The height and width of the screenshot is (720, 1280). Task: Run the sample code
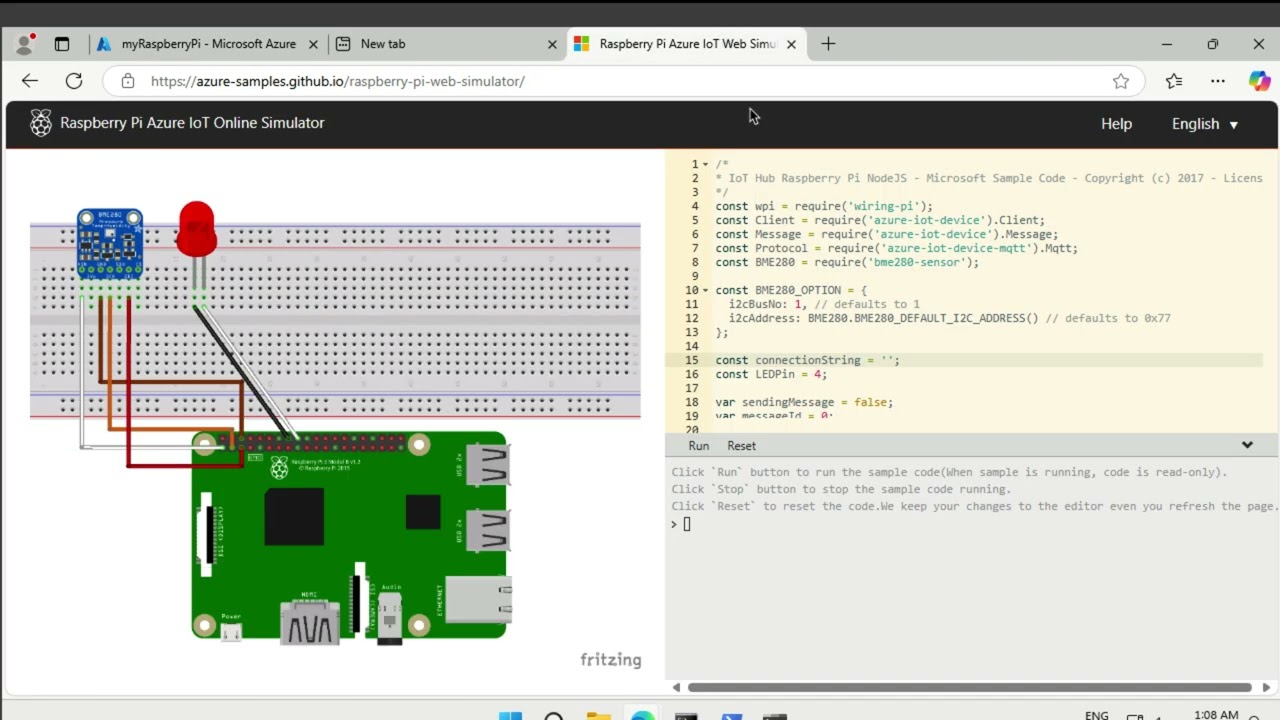pos(699,446)
